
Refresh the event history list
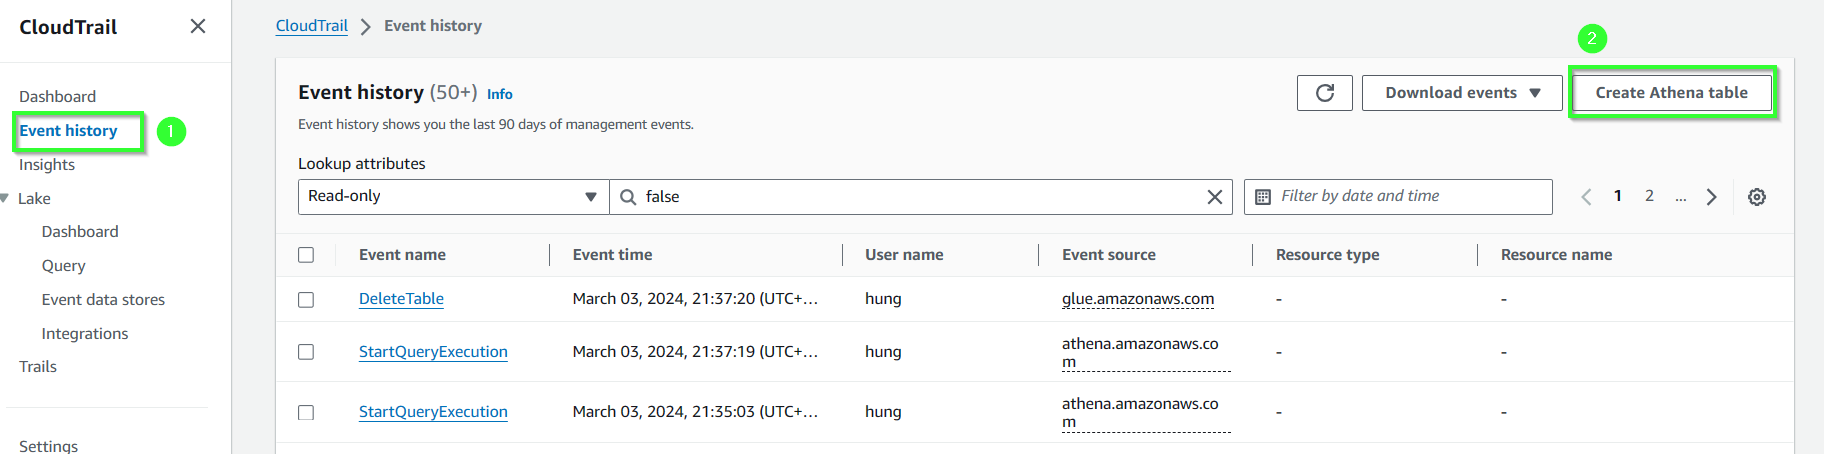1325,93
